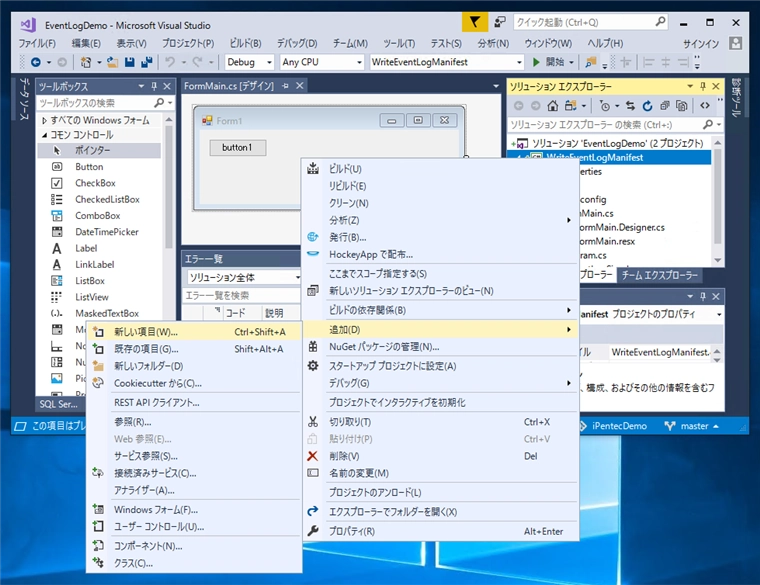Click the Save All toolbar icon
This screenshot has width=760, height=585.
(x=147, y=62)
